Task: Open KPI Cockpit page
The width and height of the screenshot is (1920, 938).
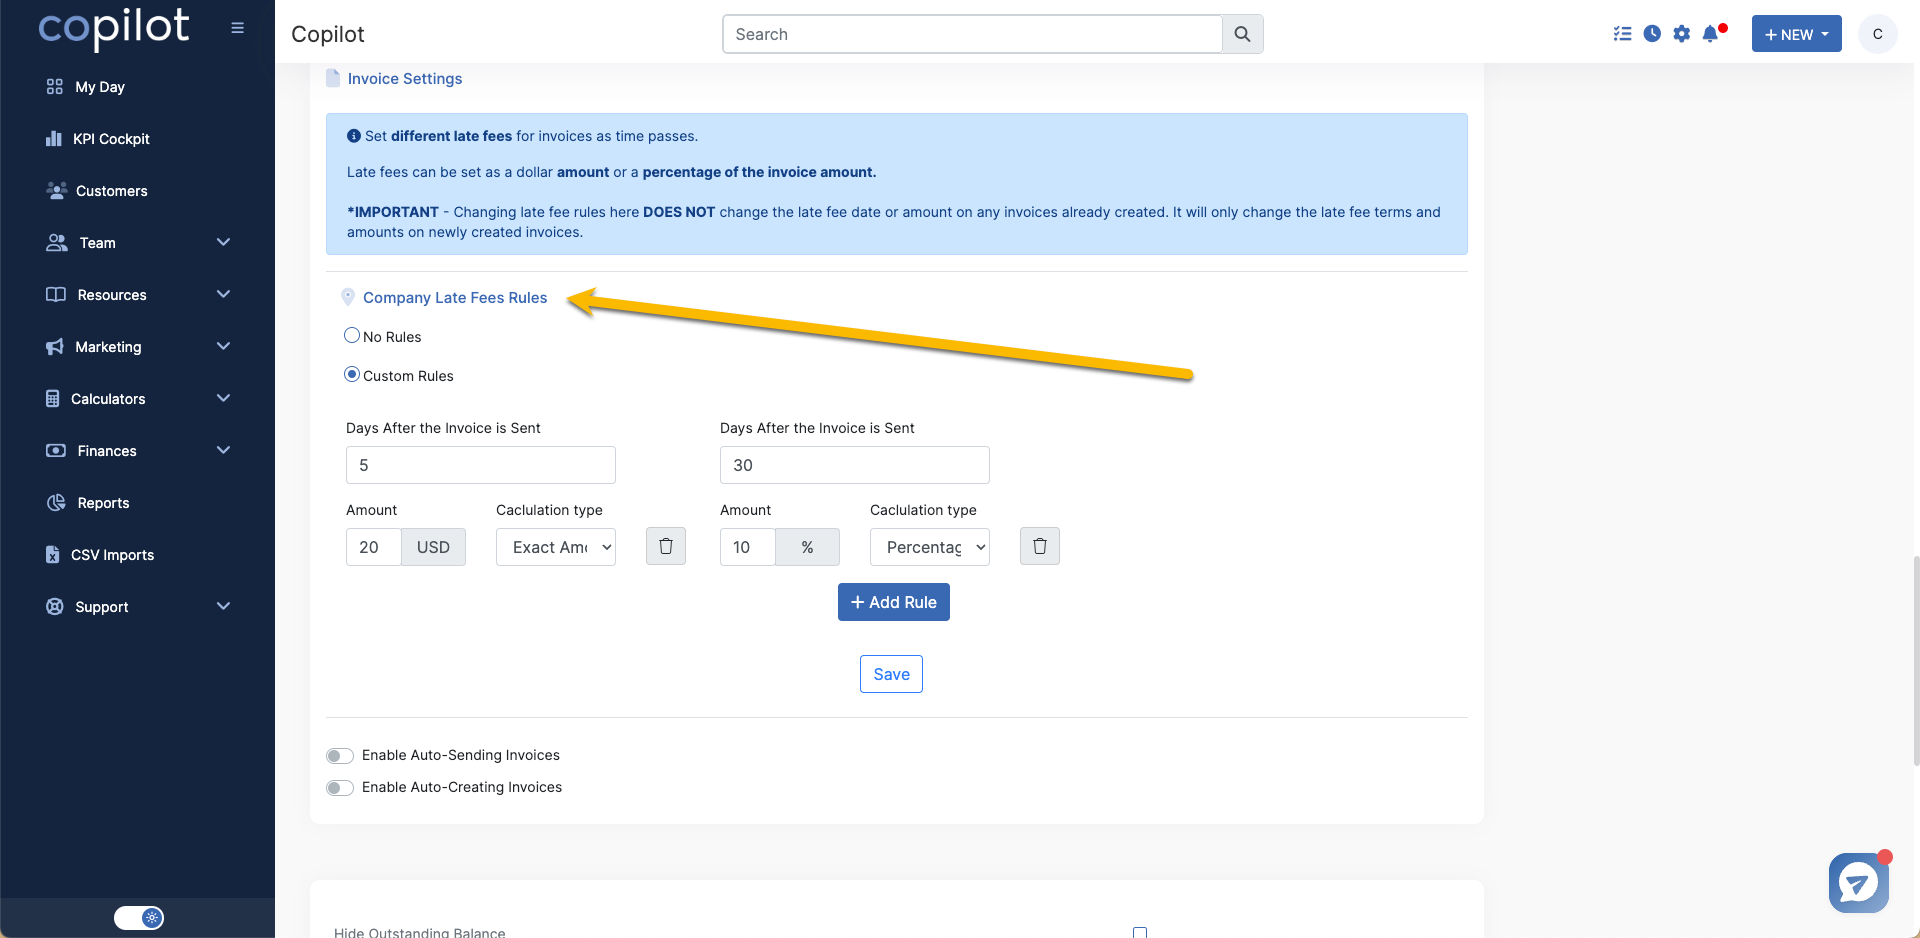Action: pos(111,139)
